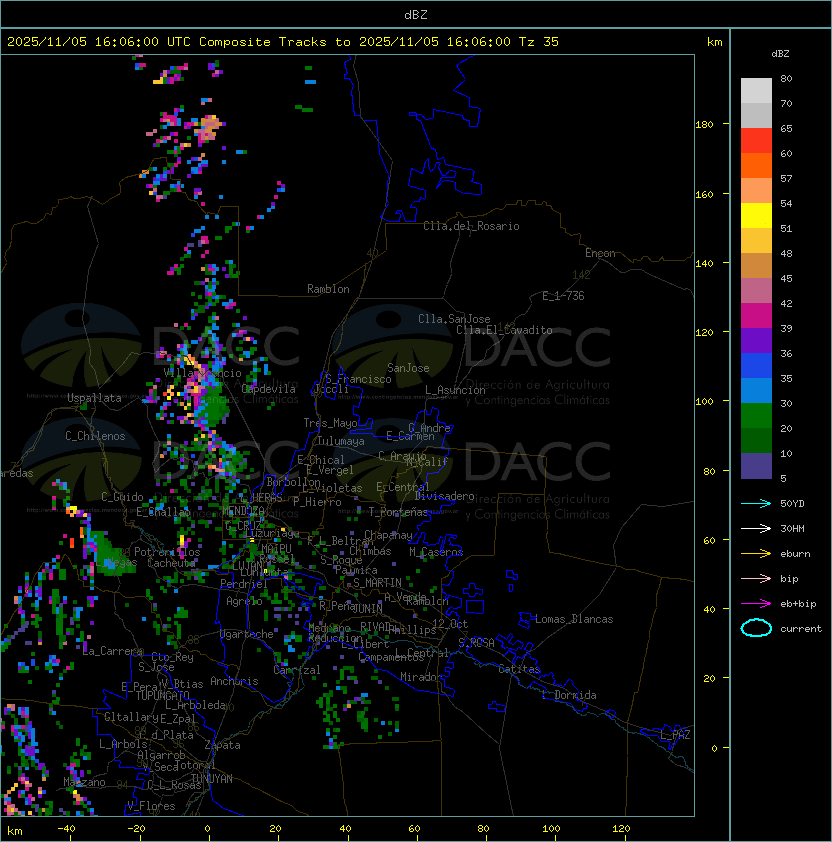Click the first '2025/11/05 16:06:00' timestamp in header

pos(83,42)
